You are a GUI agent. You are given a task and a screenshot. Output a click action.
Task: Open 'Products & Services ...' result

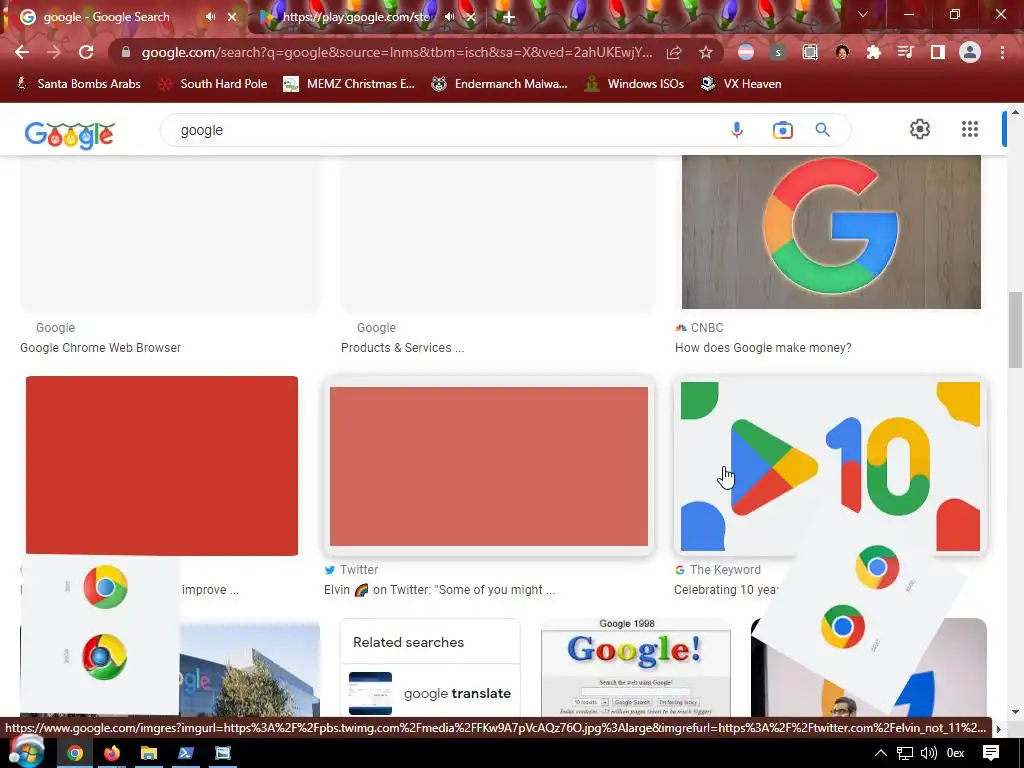(402, 348)
